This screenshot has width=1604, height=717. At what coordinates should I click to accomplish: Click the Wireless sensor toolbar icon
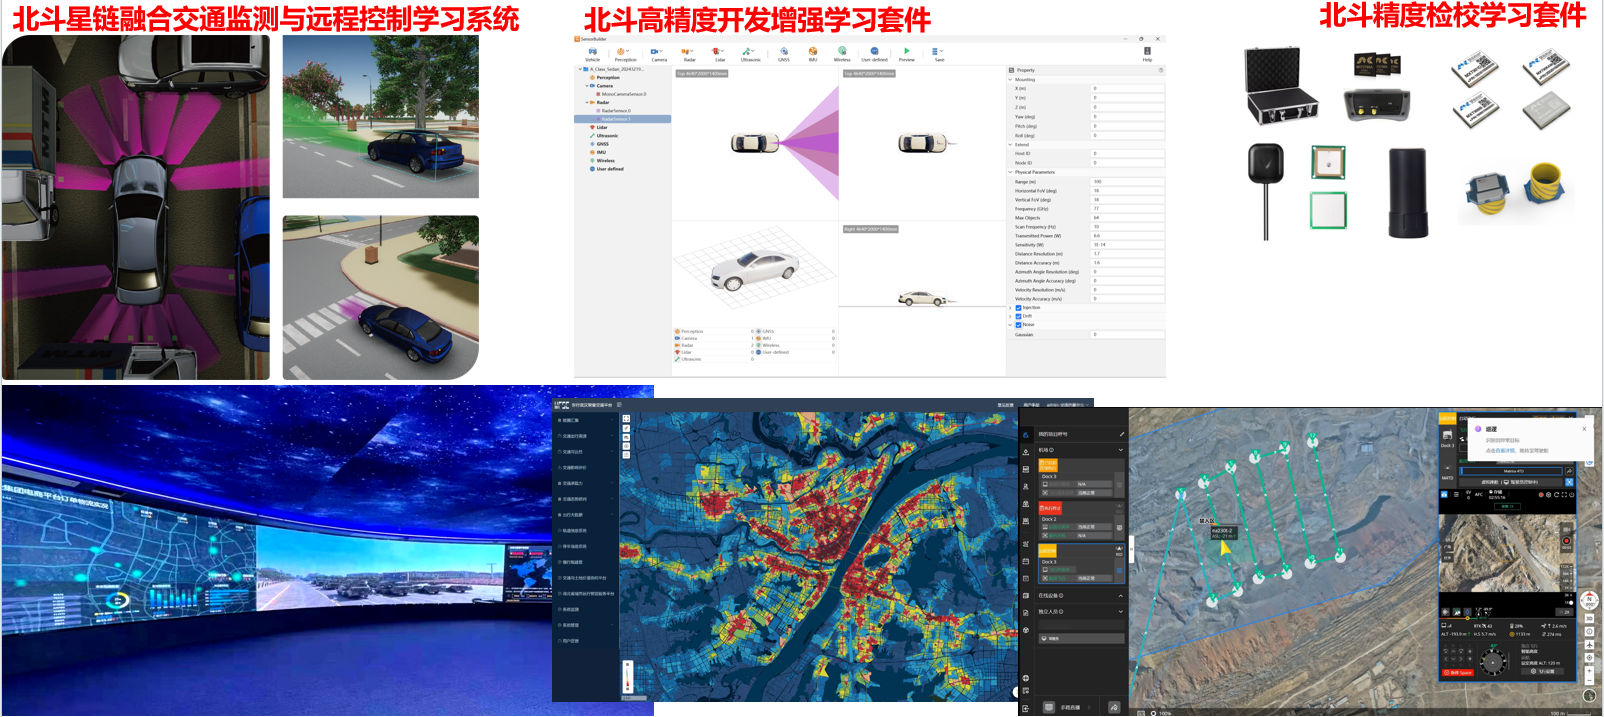coord(842,53)
